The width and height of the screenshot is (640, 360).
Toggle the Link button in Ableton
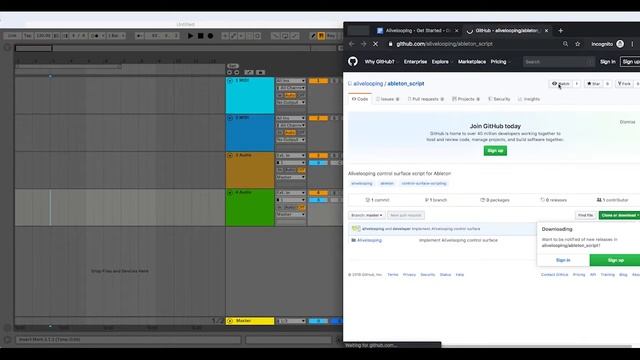(x=12, y=36)
